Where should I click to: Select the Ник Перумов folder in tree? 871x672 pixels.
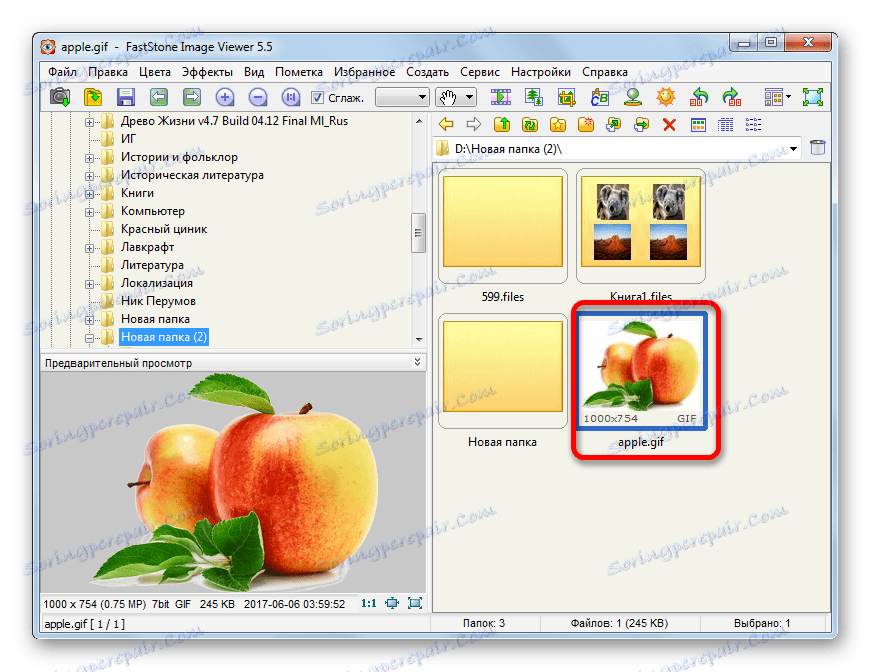158,301
